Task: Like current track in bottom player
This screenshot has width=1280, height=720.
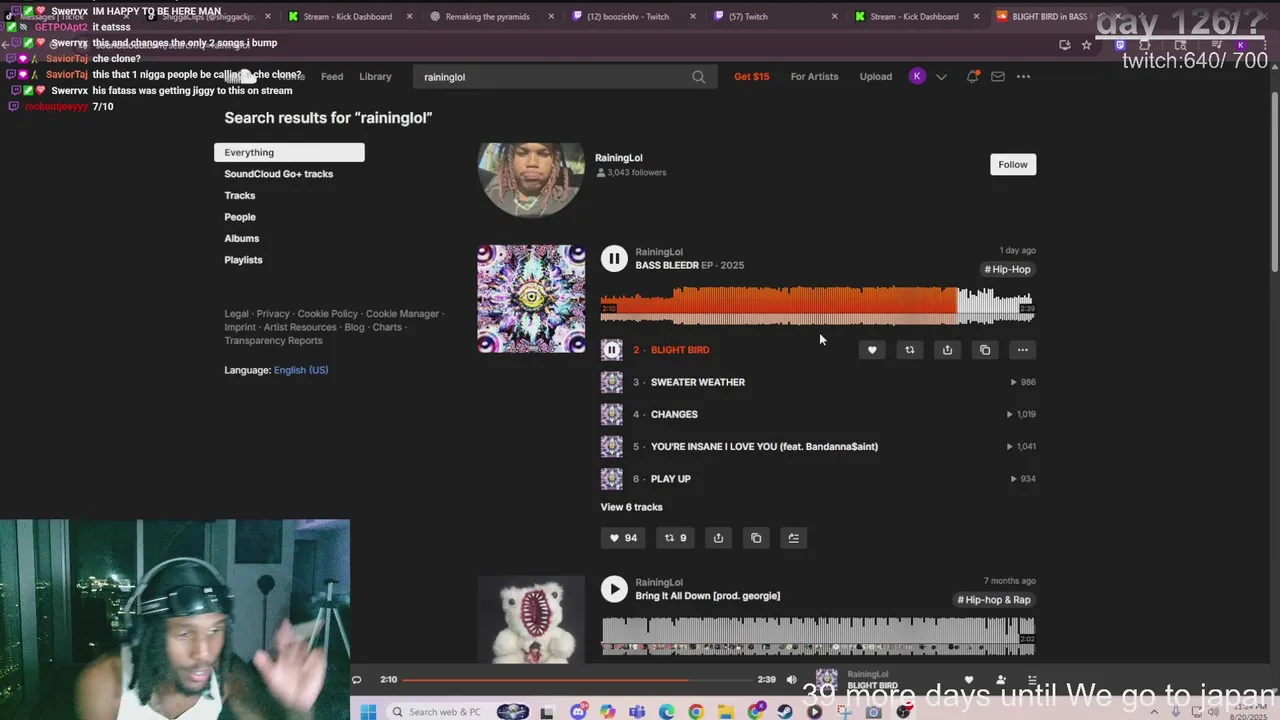Action: click(968, 680)
